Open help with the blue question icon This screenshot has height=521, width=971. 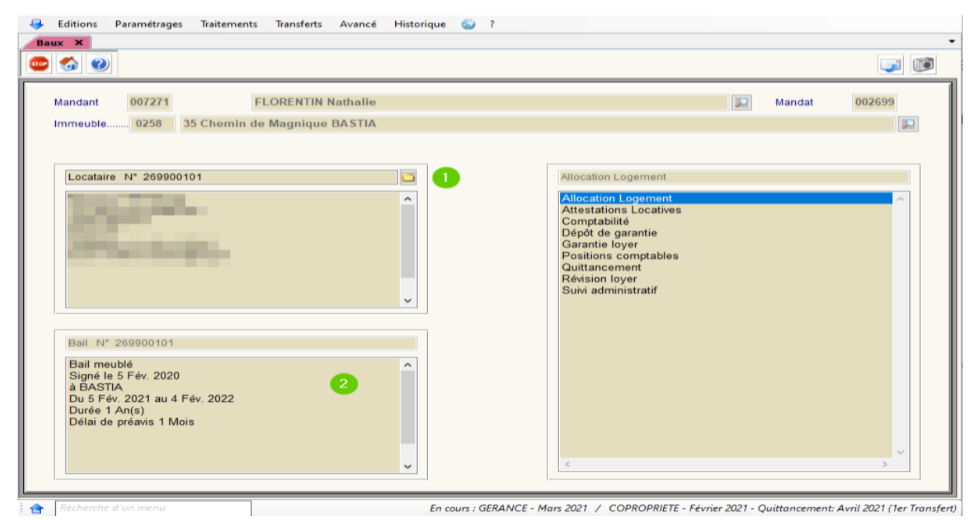(99, 64)
